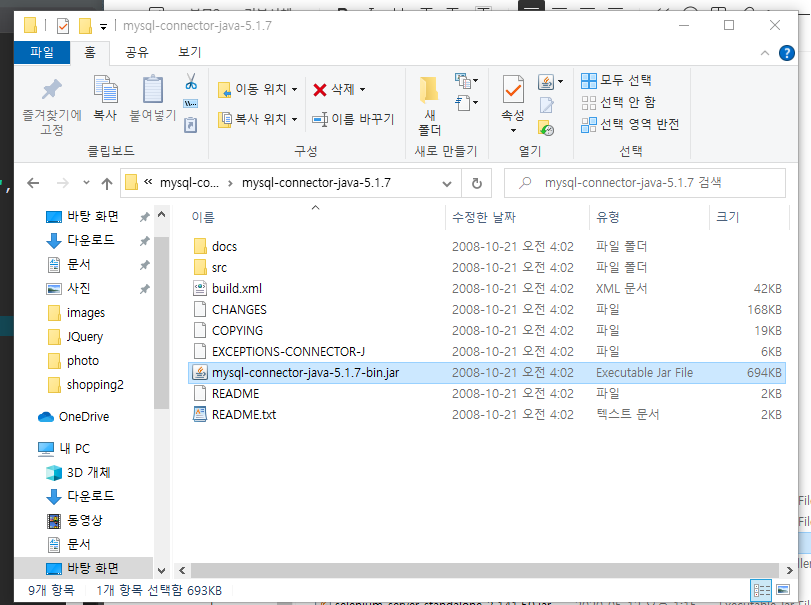This screenshot has width=811, height=605.
Task: Click 선택 안 함 (Select none)
Action: (618, 102)
